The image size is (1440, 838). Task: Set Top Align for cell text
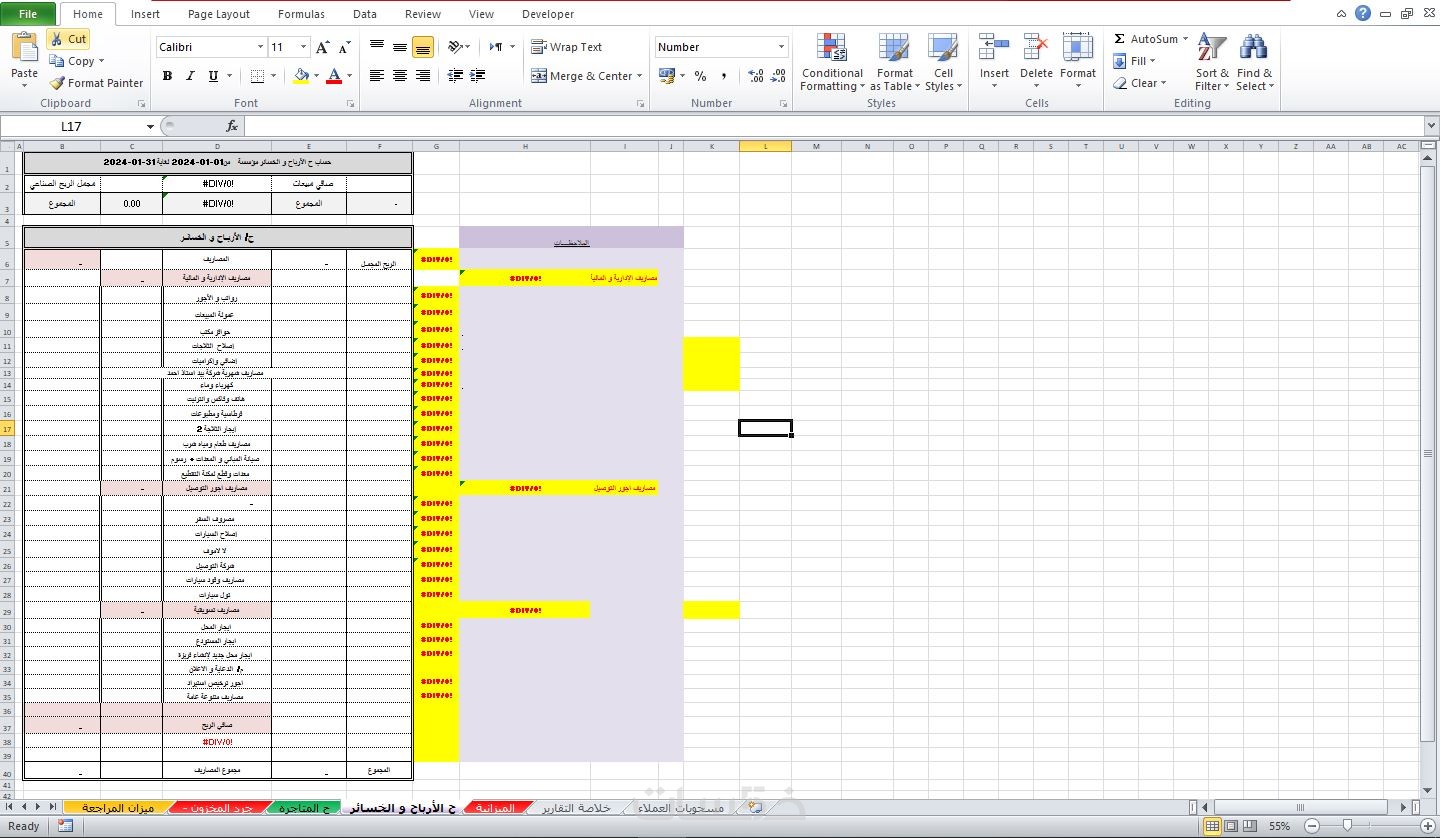pyautogui.click(x=377, y=47)
